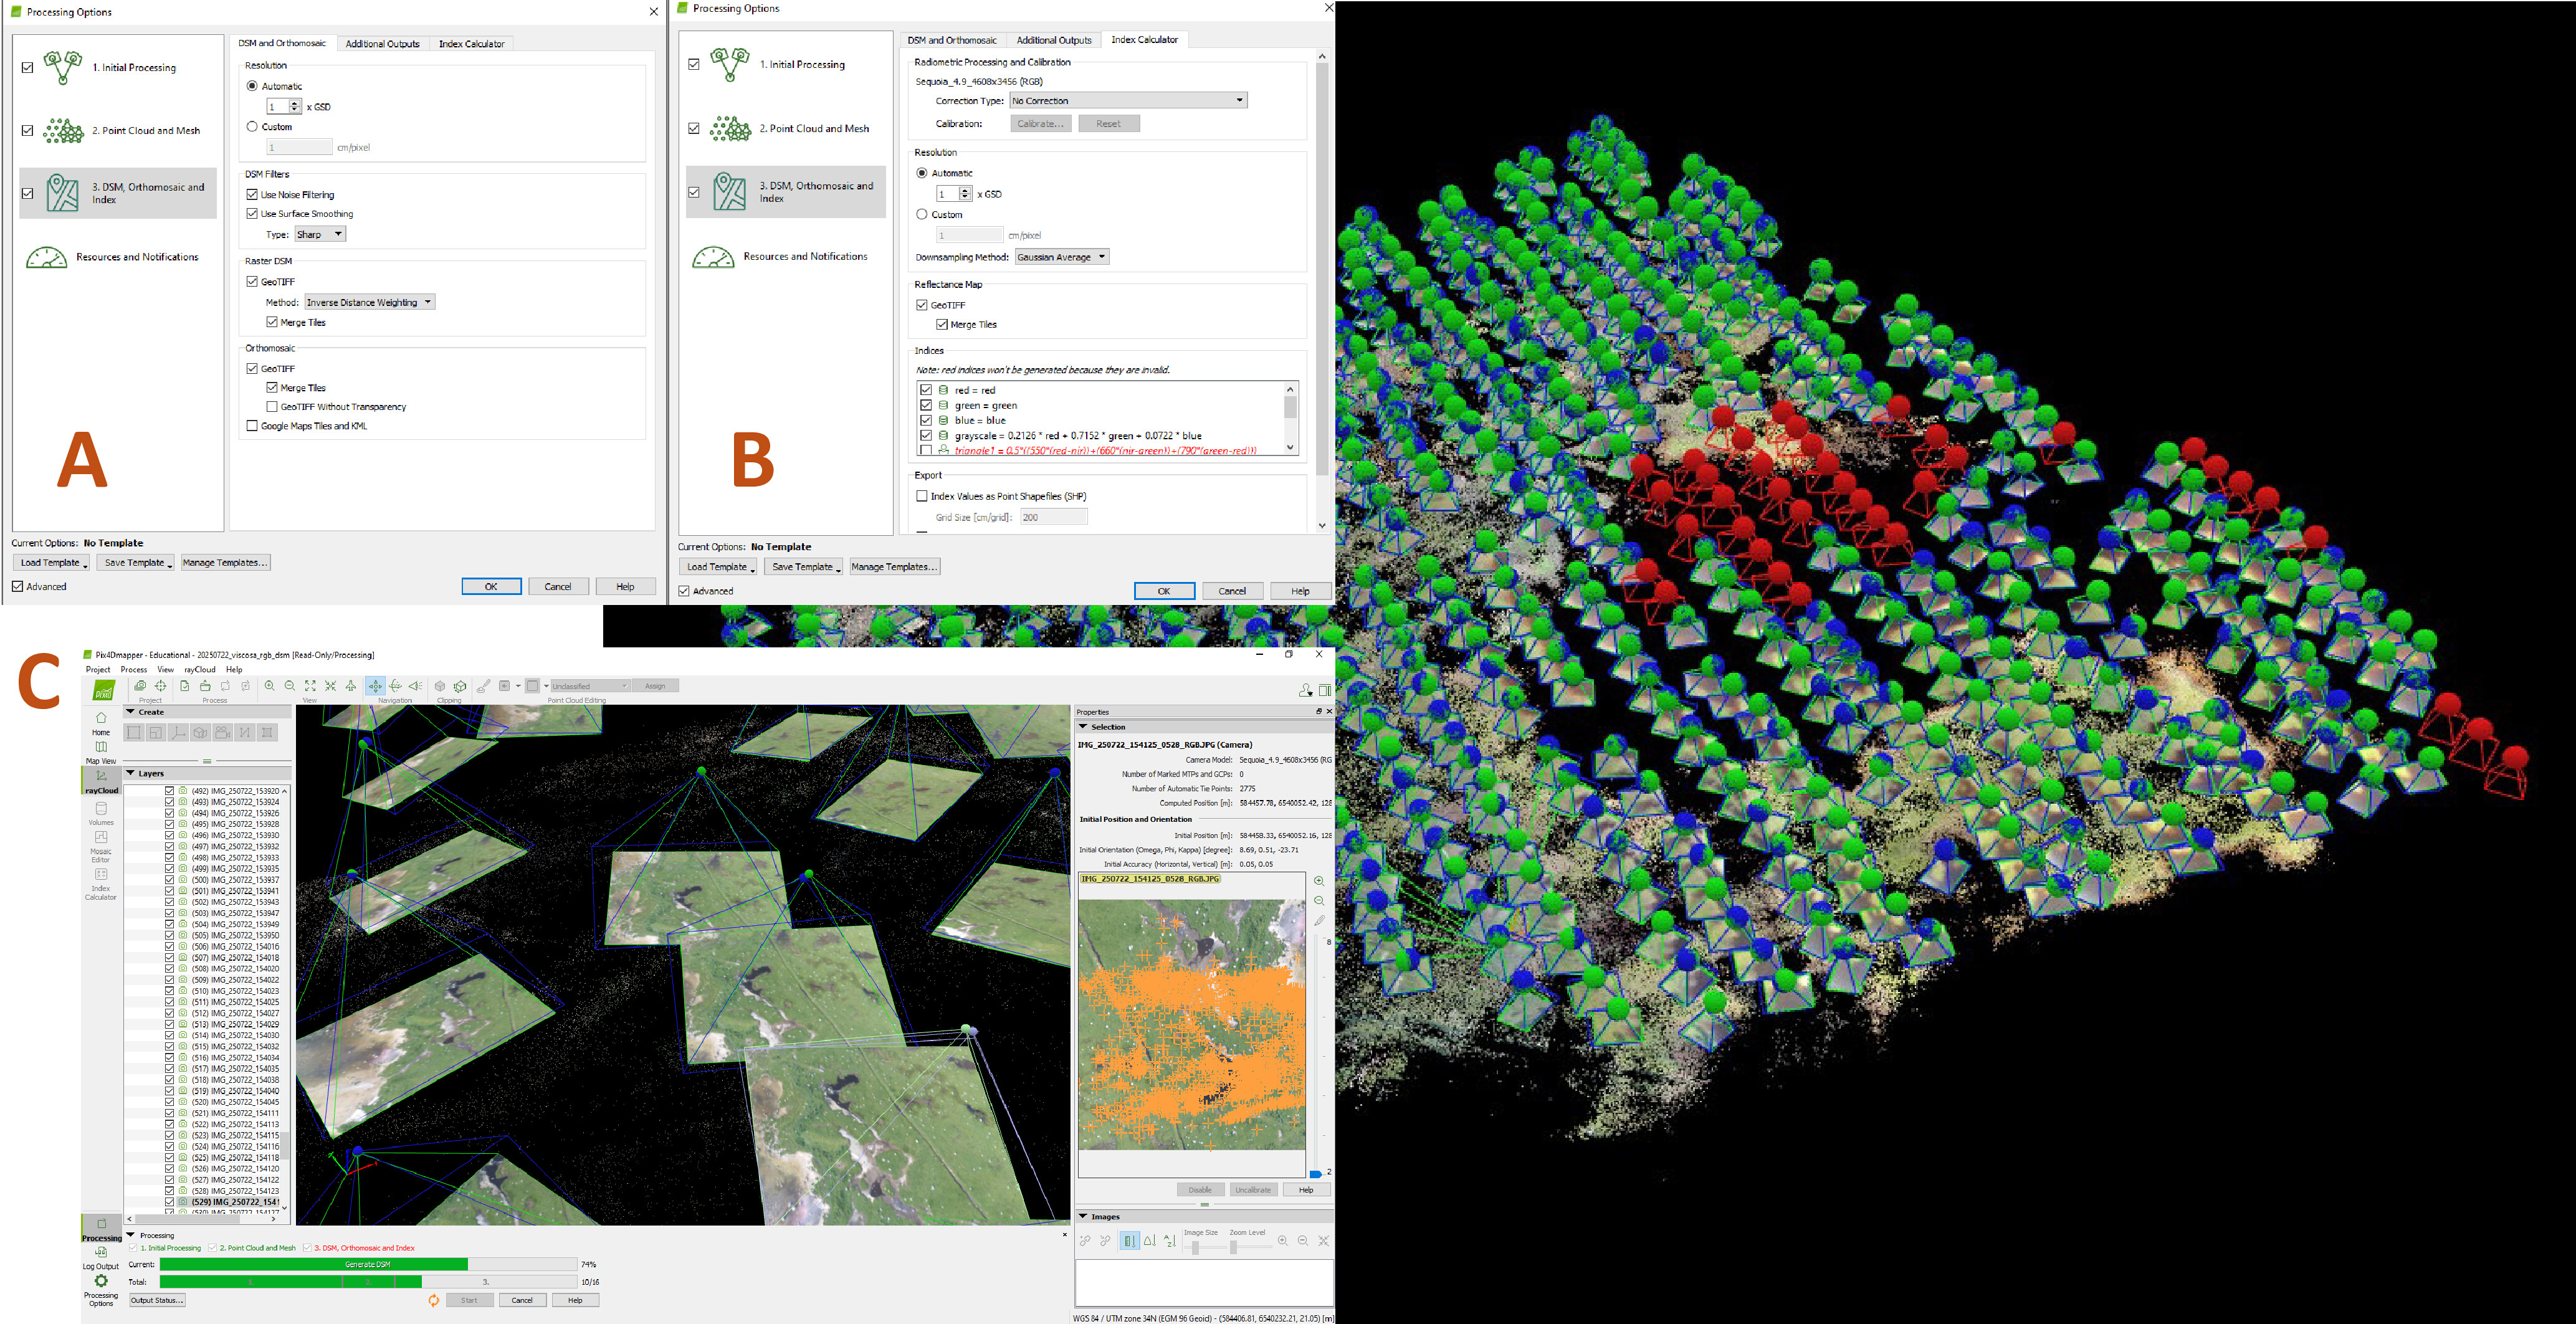Open Correction Type 'No Correction' dropdown

tap(1129, 100)
